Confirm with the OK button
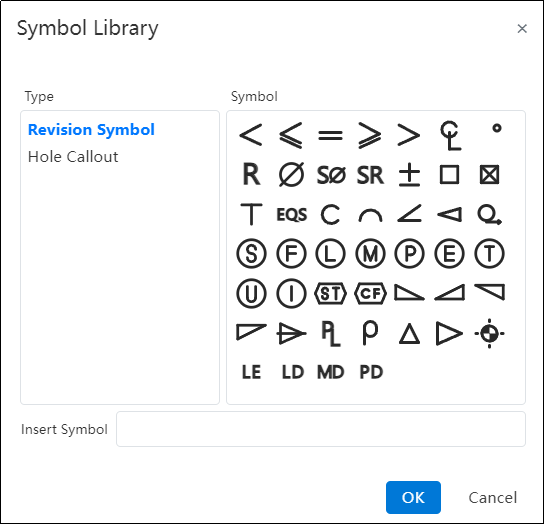Viewport: 544px width, 526px height. tap(413, 498)
